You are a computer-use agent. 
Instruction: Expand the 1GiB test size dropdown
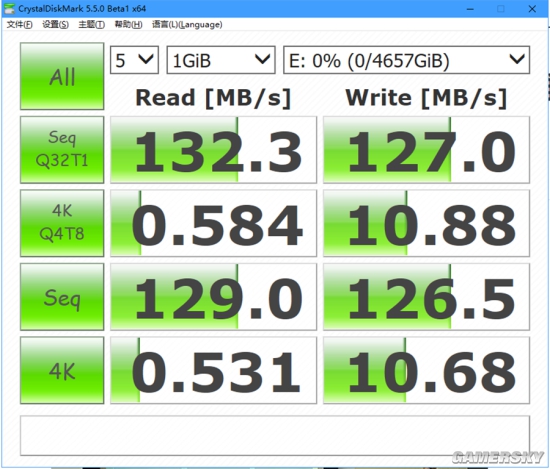pos(221,60)
